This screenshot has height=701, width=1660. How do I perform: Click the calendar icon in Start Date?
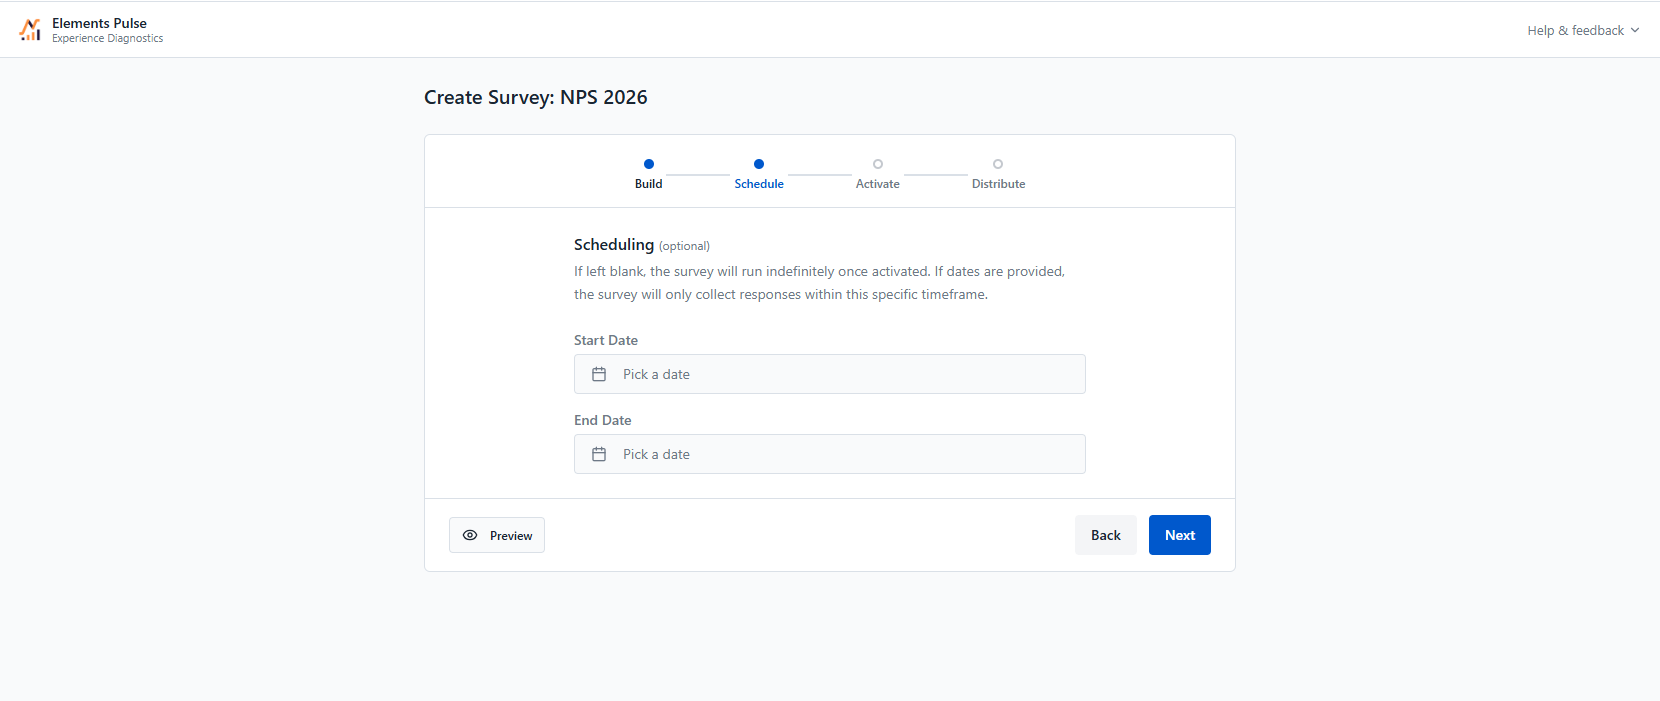(x=599, y=374)
